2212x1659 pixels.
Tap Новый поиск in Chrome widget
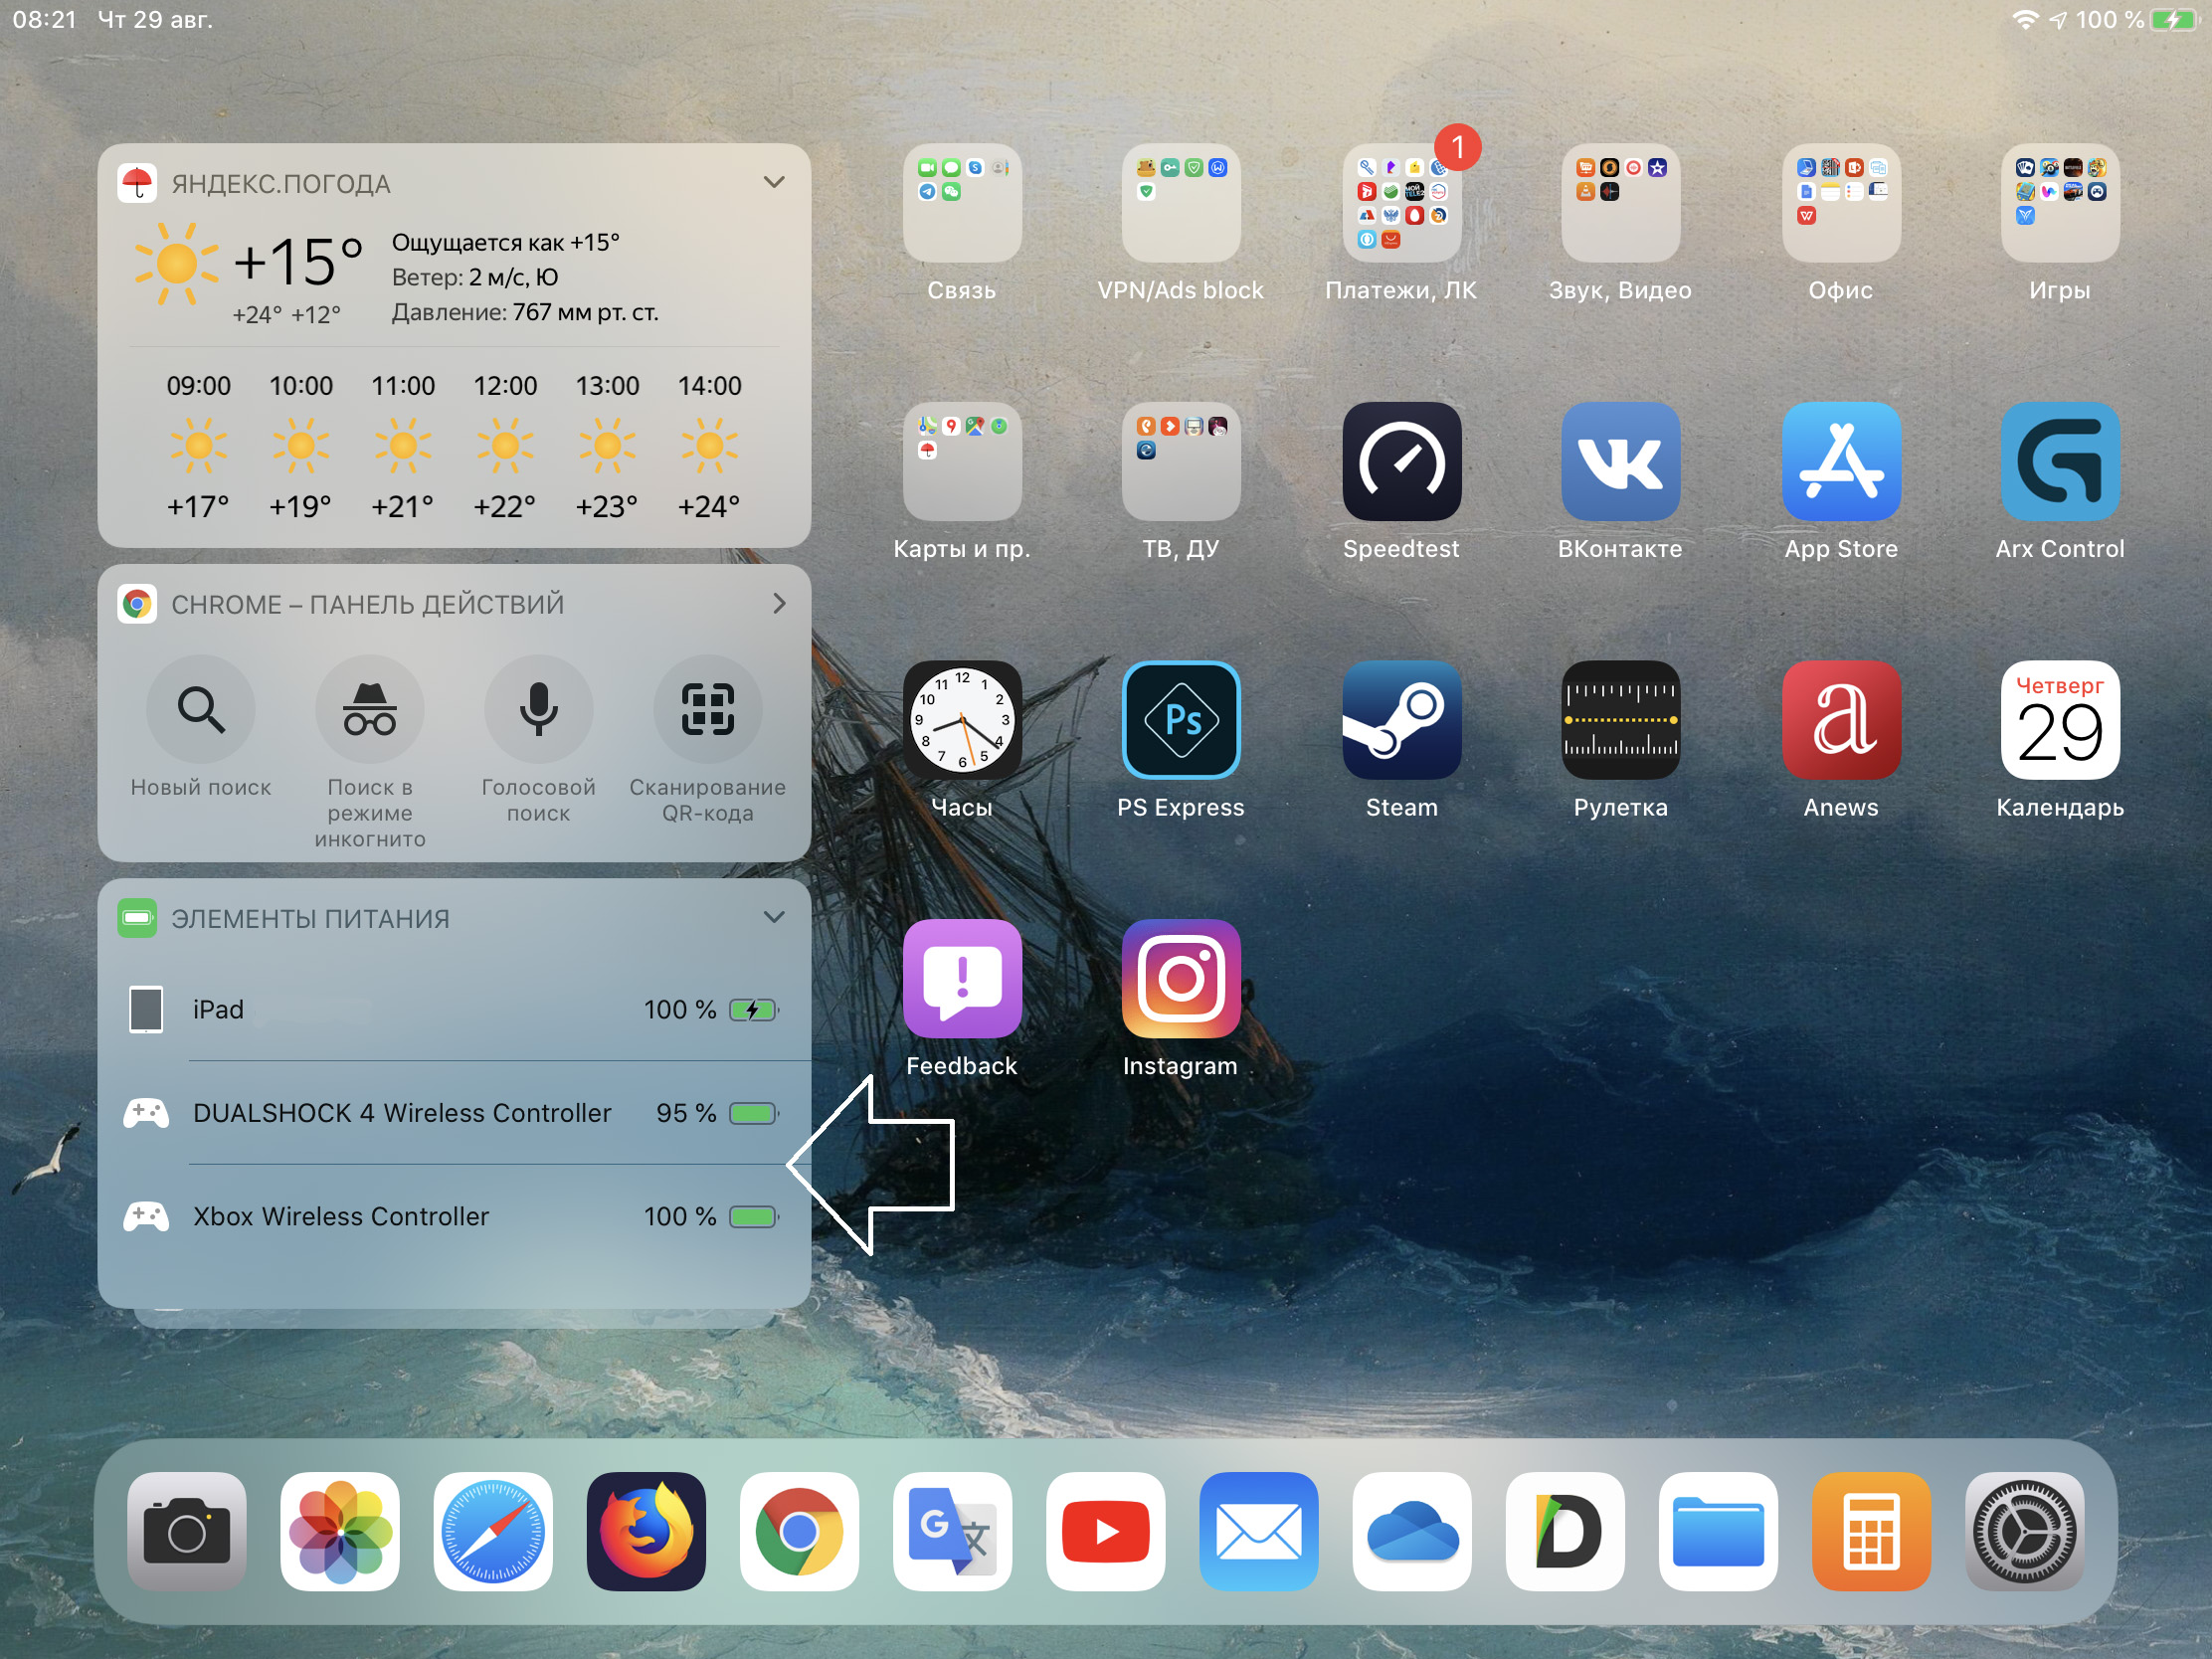pos(201,710)
